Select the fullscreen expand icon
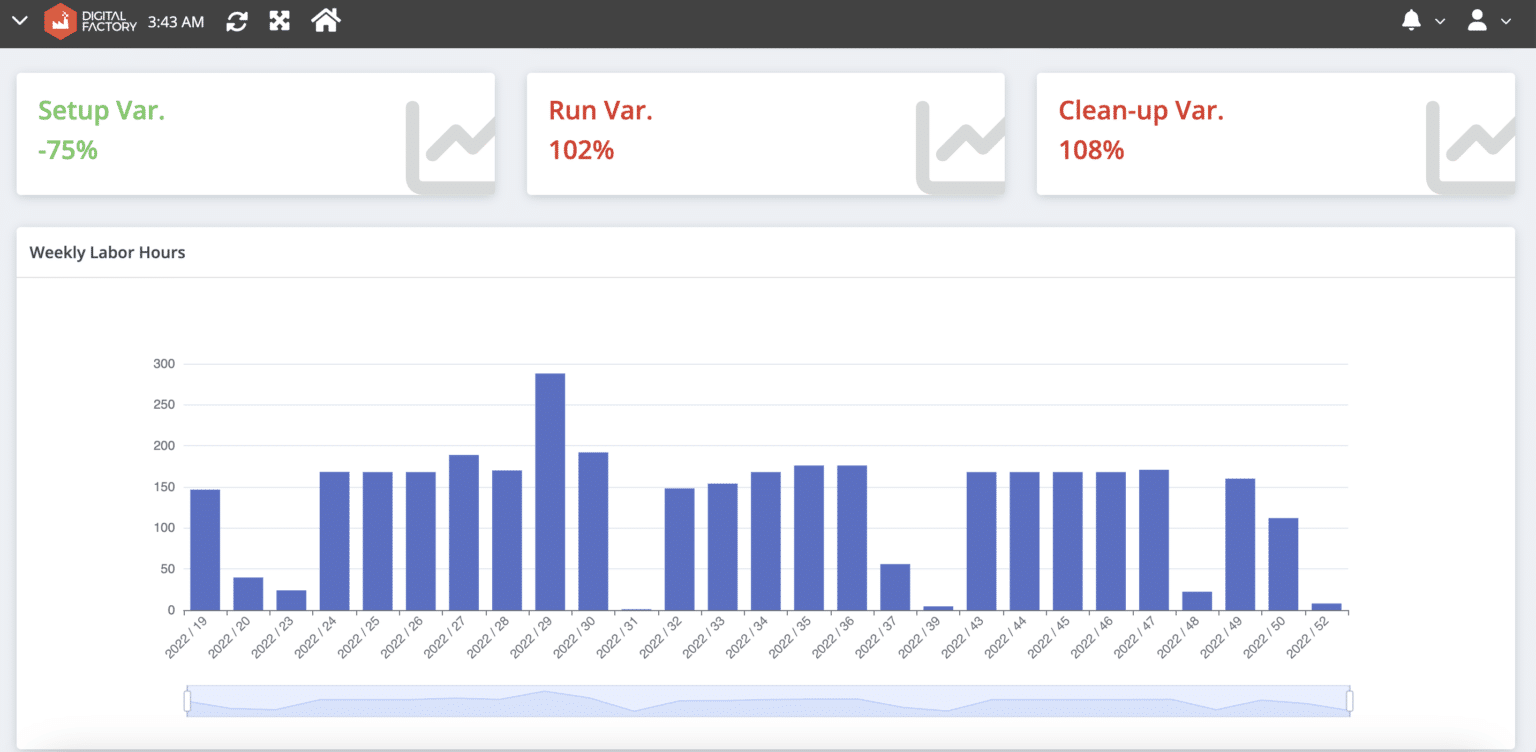This screenshot has height=752, width=1536. point(279,20)
